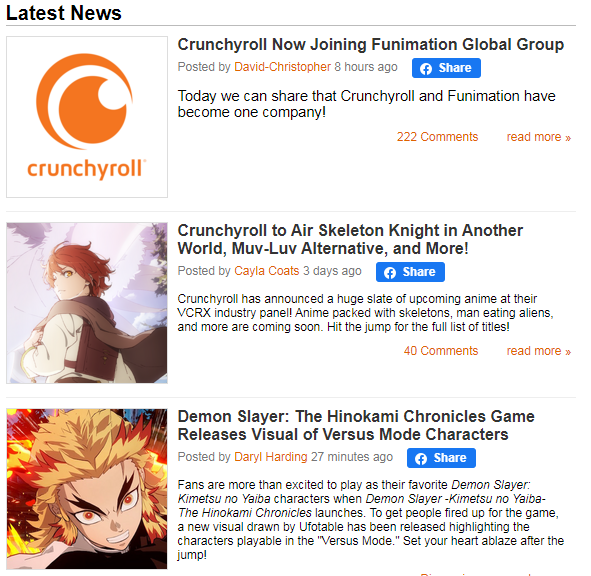Open the Crunchyroll logo thumbnail

coord(87,117)
